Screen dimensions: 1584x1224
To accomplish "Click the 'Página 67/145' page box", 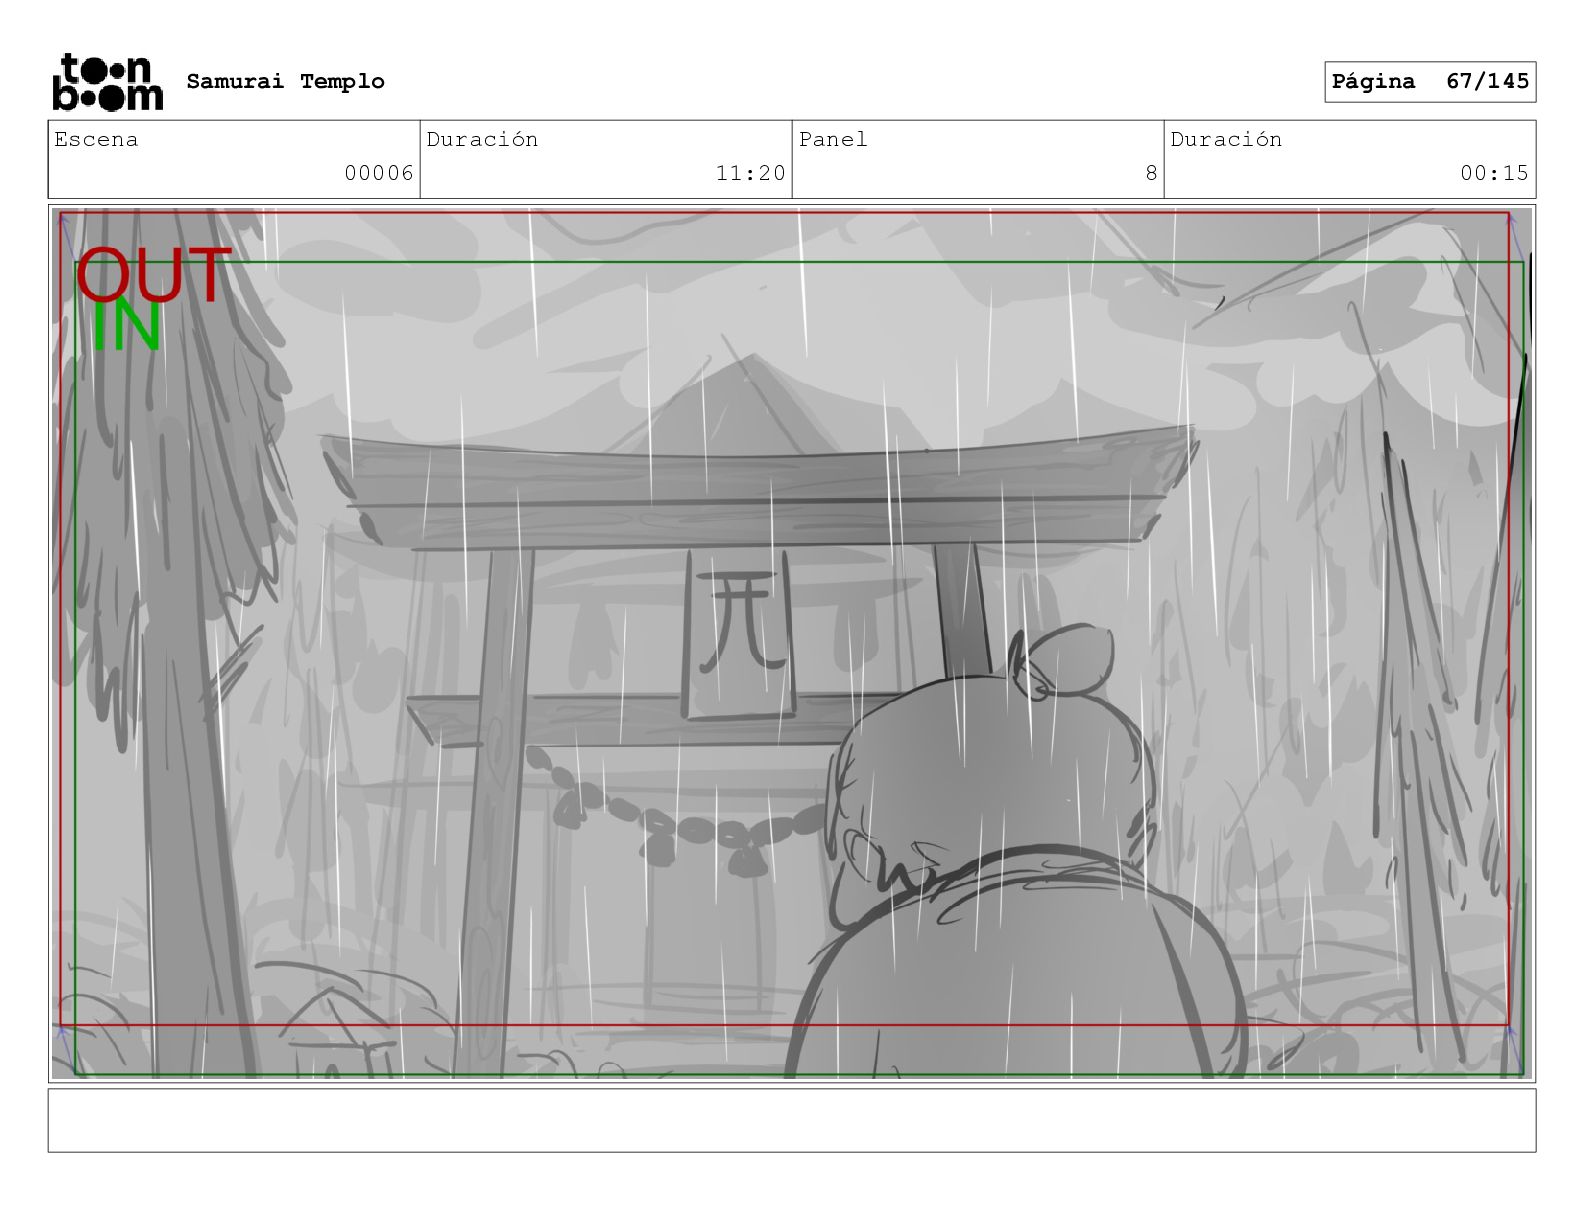I will tap(1430, 82).
